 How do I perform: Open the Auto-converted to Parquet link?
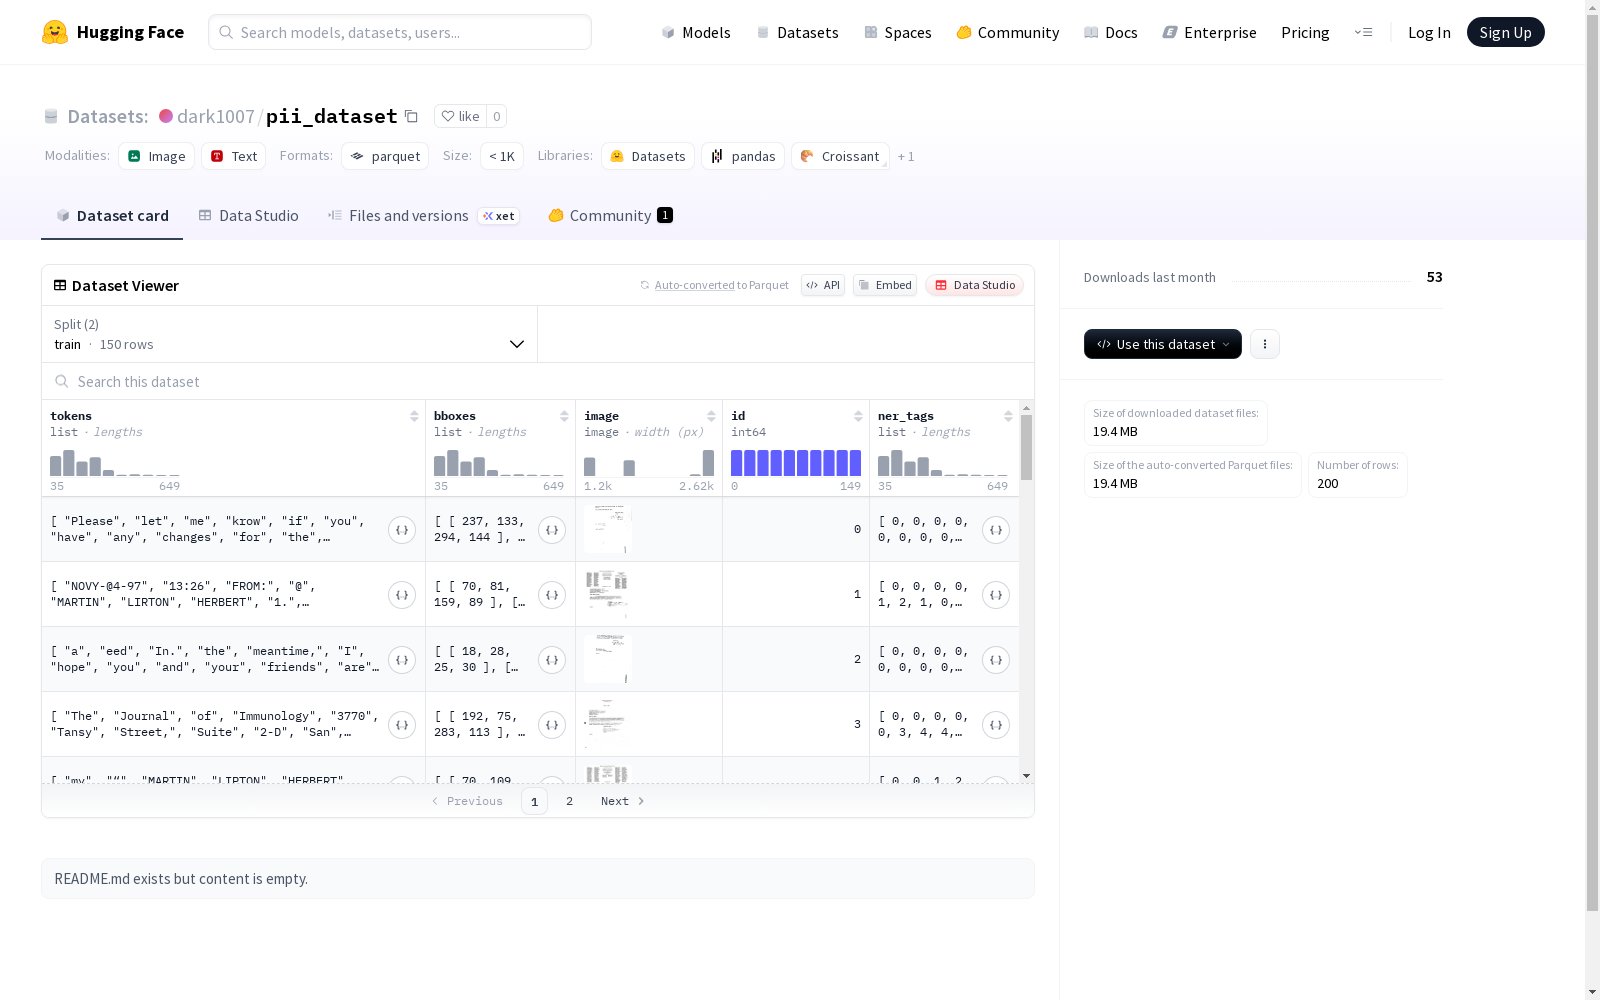[x=694, y=285]
